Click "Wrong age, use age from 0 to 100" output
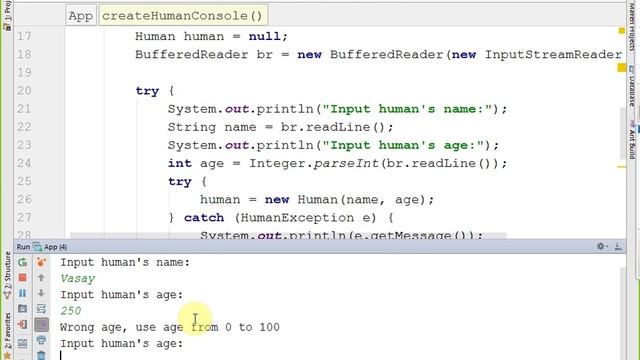 [x=170, y=327]
